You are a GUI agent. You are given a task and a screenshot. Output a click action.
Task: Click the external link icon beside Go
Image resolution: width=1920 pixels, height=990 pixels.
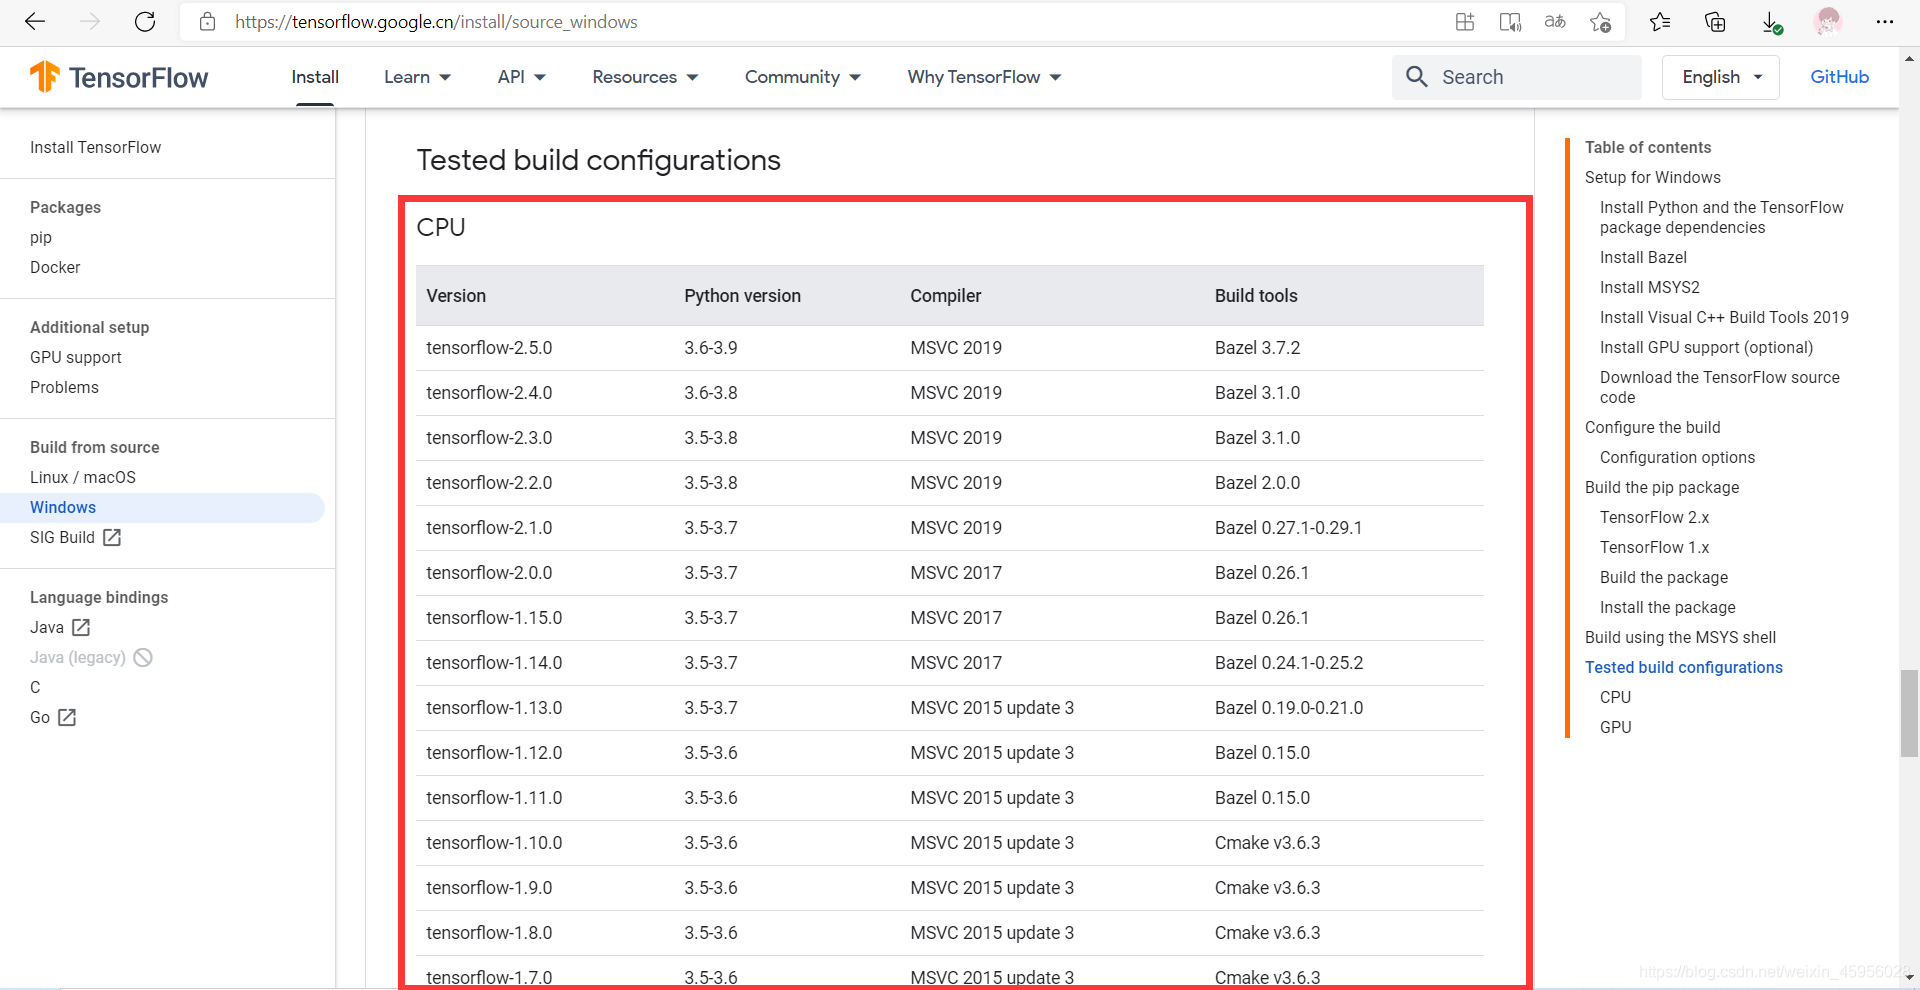click(x=67, y=718)
